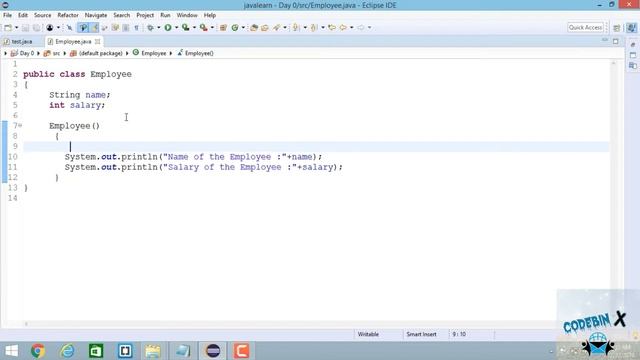The width and height of the screenshot is (640, 360).
Task: Click the New Java Class icon
Action: coord(235,28)
